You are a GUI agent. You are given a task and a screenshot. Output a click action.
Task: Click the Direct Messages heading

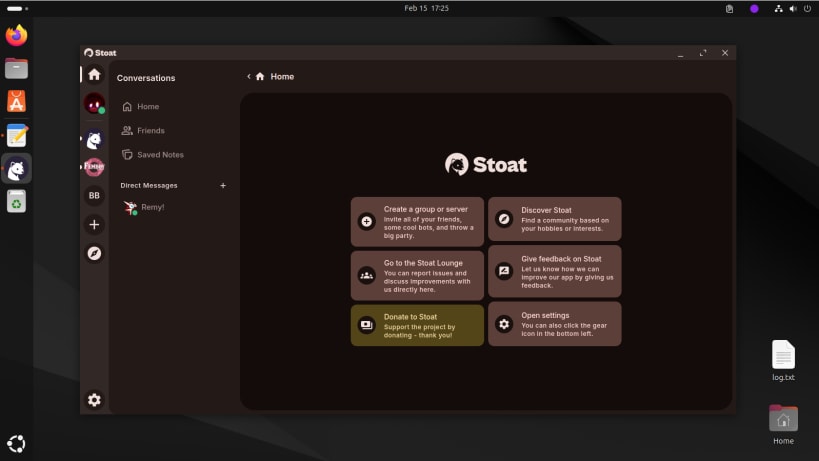149,185
